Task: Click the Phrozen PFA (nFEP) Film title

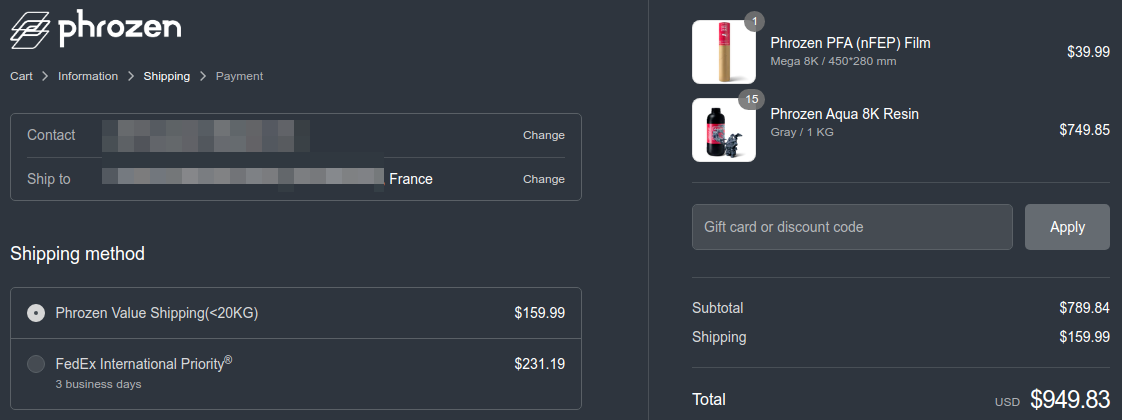Action: [850, 43]
